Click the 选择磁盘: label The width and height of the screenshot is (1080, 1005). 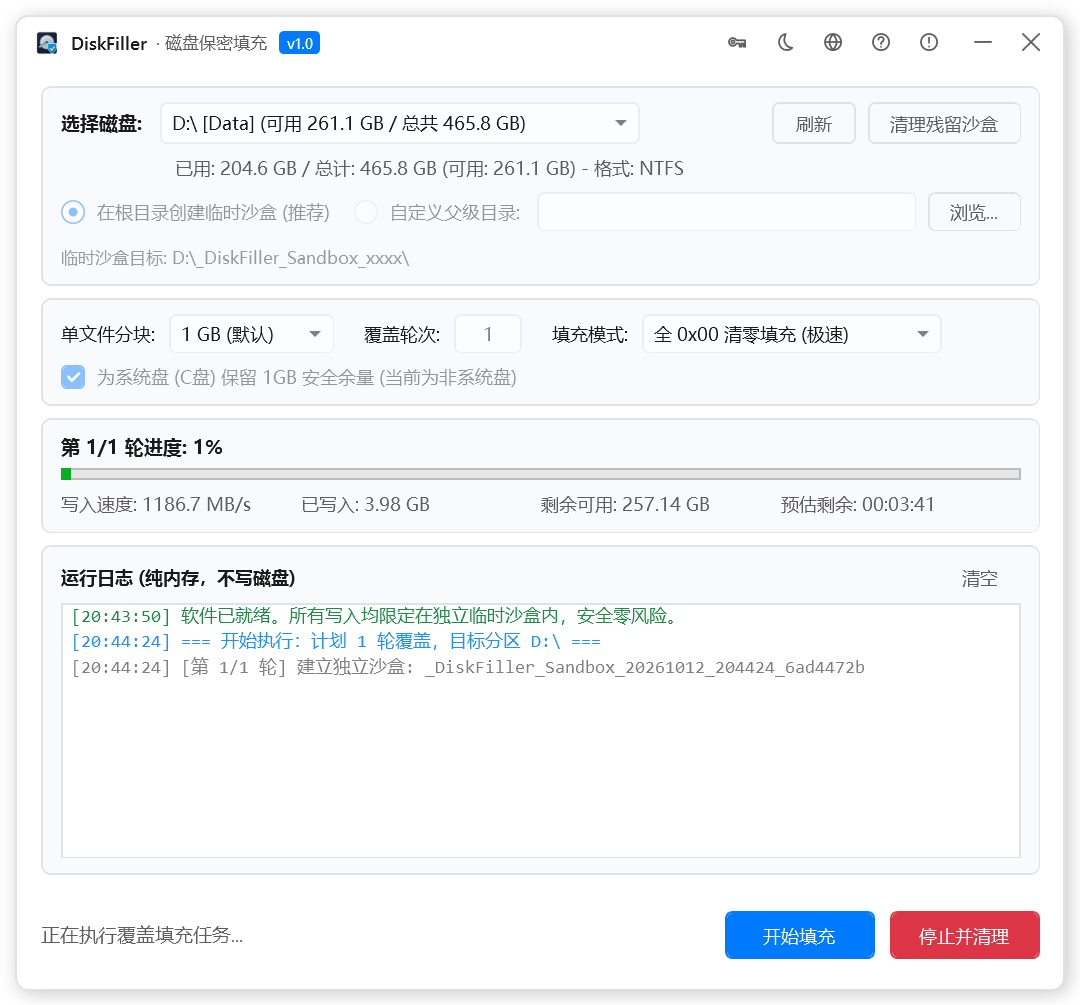click(x=101, y=124)
